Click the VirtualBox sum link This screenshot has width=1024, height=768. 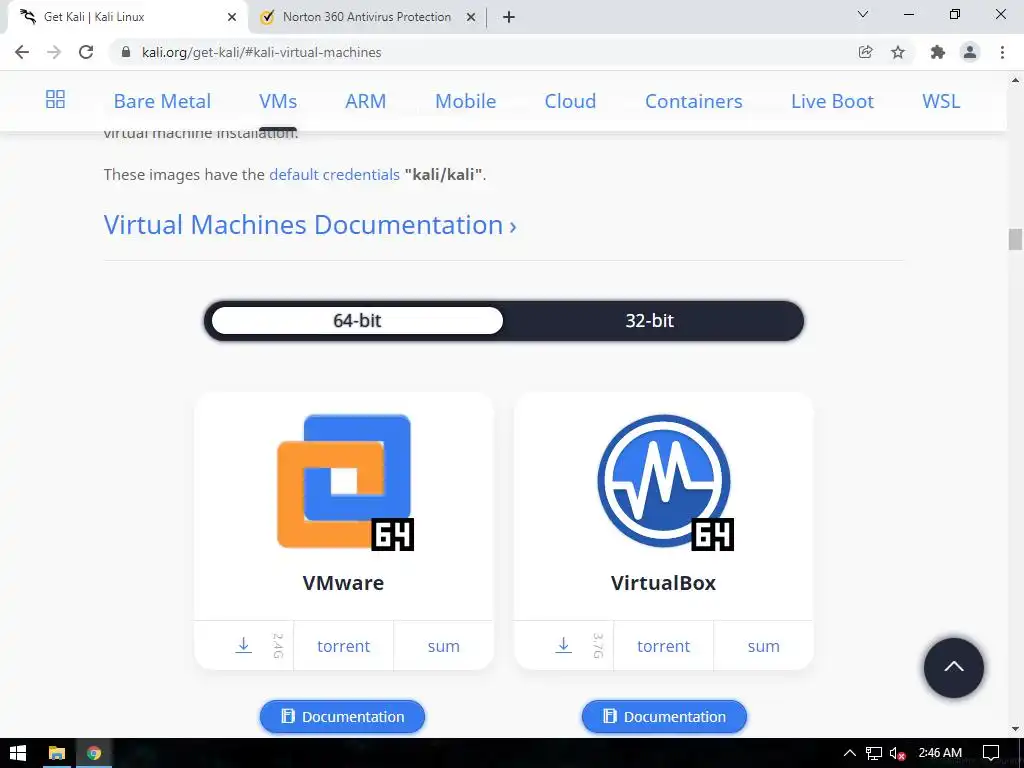[x=763, y=646]
